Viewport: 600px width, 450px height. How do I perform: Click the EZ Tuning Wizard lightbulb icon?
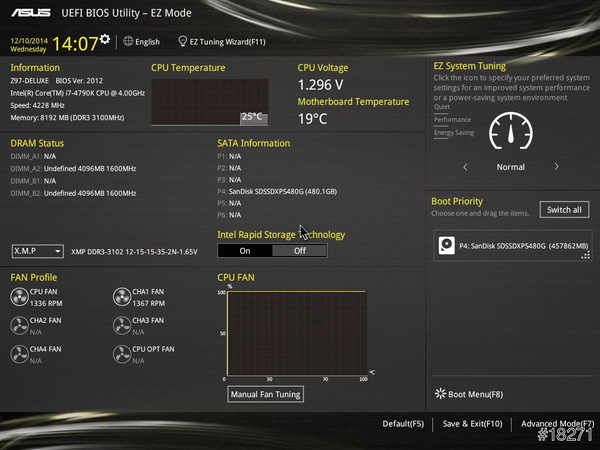click(x=183, y=41)
